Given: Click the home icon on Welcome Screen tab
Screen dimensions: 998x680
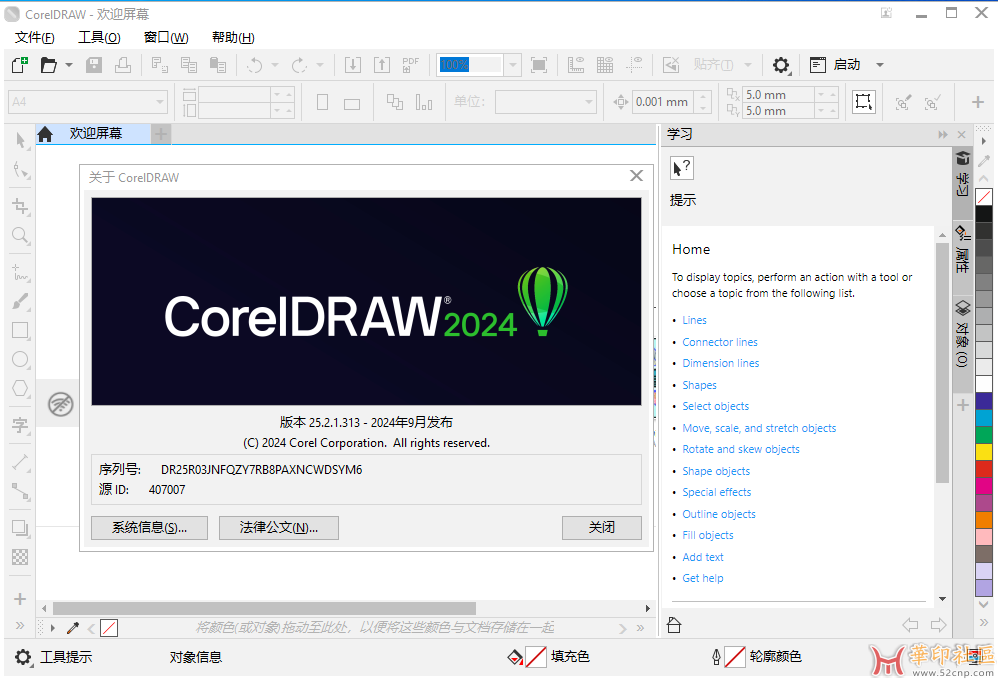Looking at the screenshot, I should pyautogui.click(x=45, y=134).
